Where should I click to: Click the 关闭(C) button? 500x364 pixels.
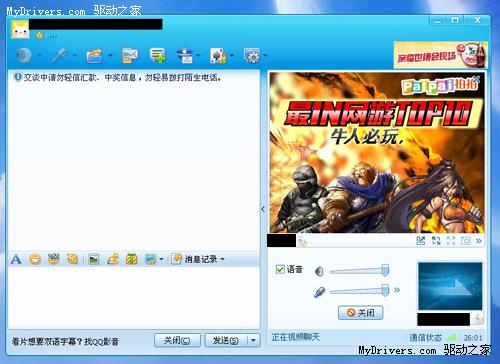coord(177,340)
